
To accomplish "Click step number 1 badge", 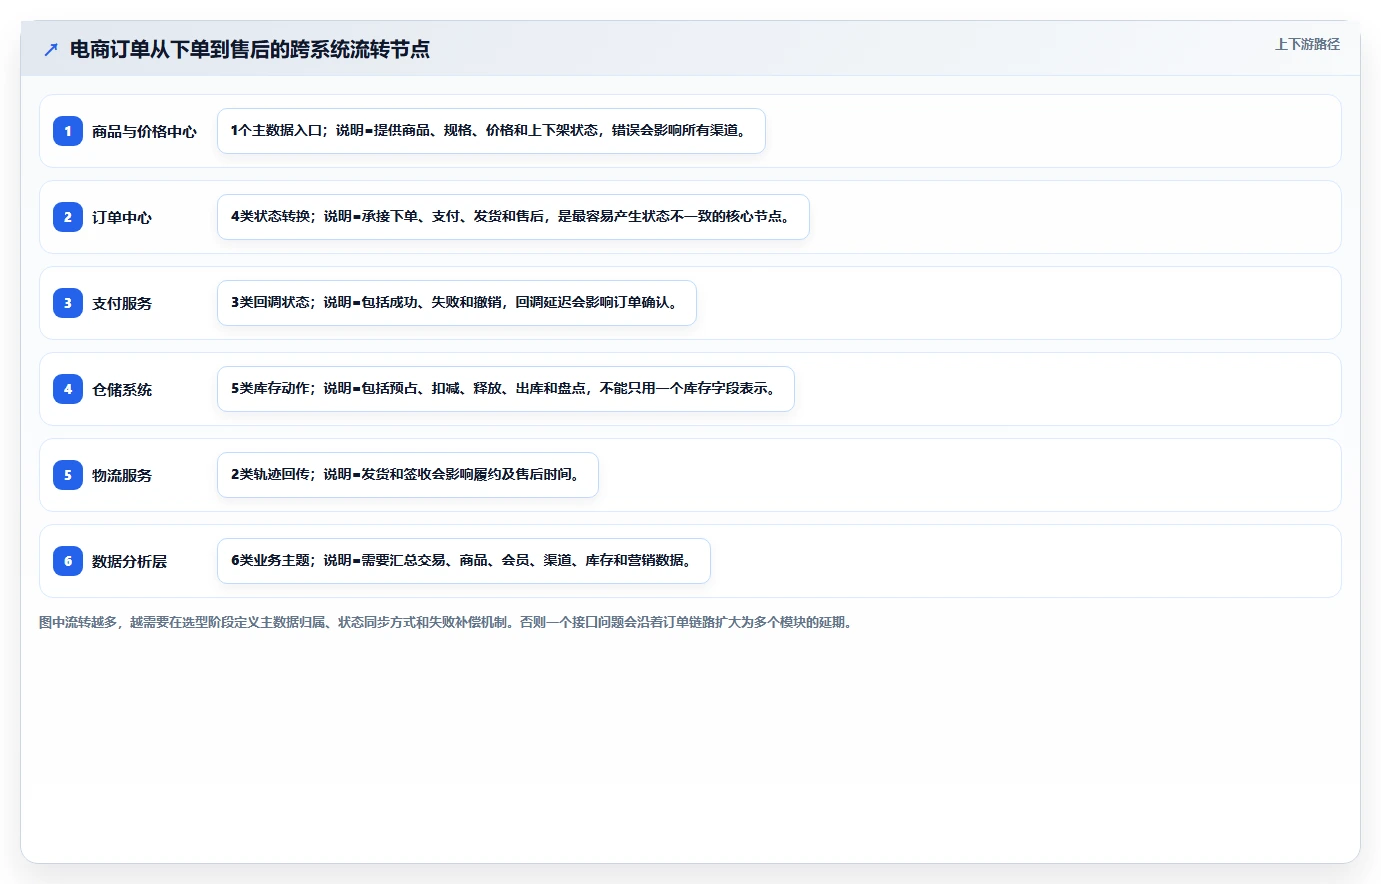I will (x=68, y=131).
